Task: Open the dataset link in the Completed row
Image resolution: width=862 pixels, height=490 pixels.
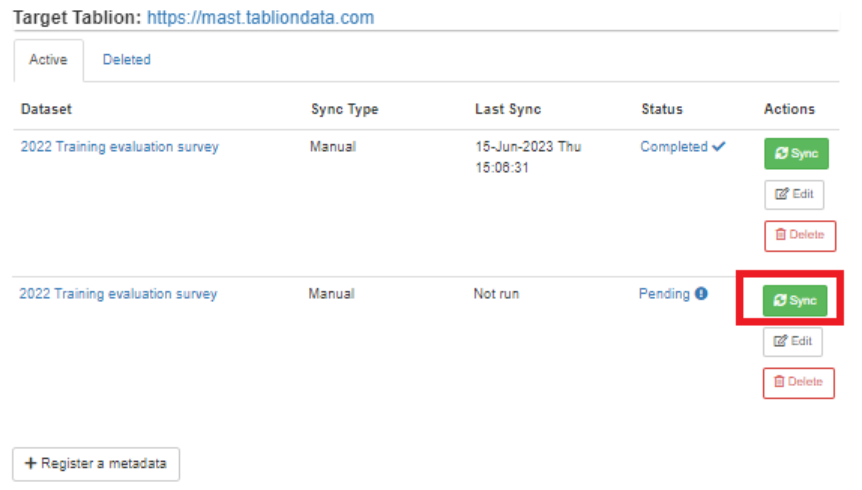Action: pyautogui.click(x=119, y=147)
